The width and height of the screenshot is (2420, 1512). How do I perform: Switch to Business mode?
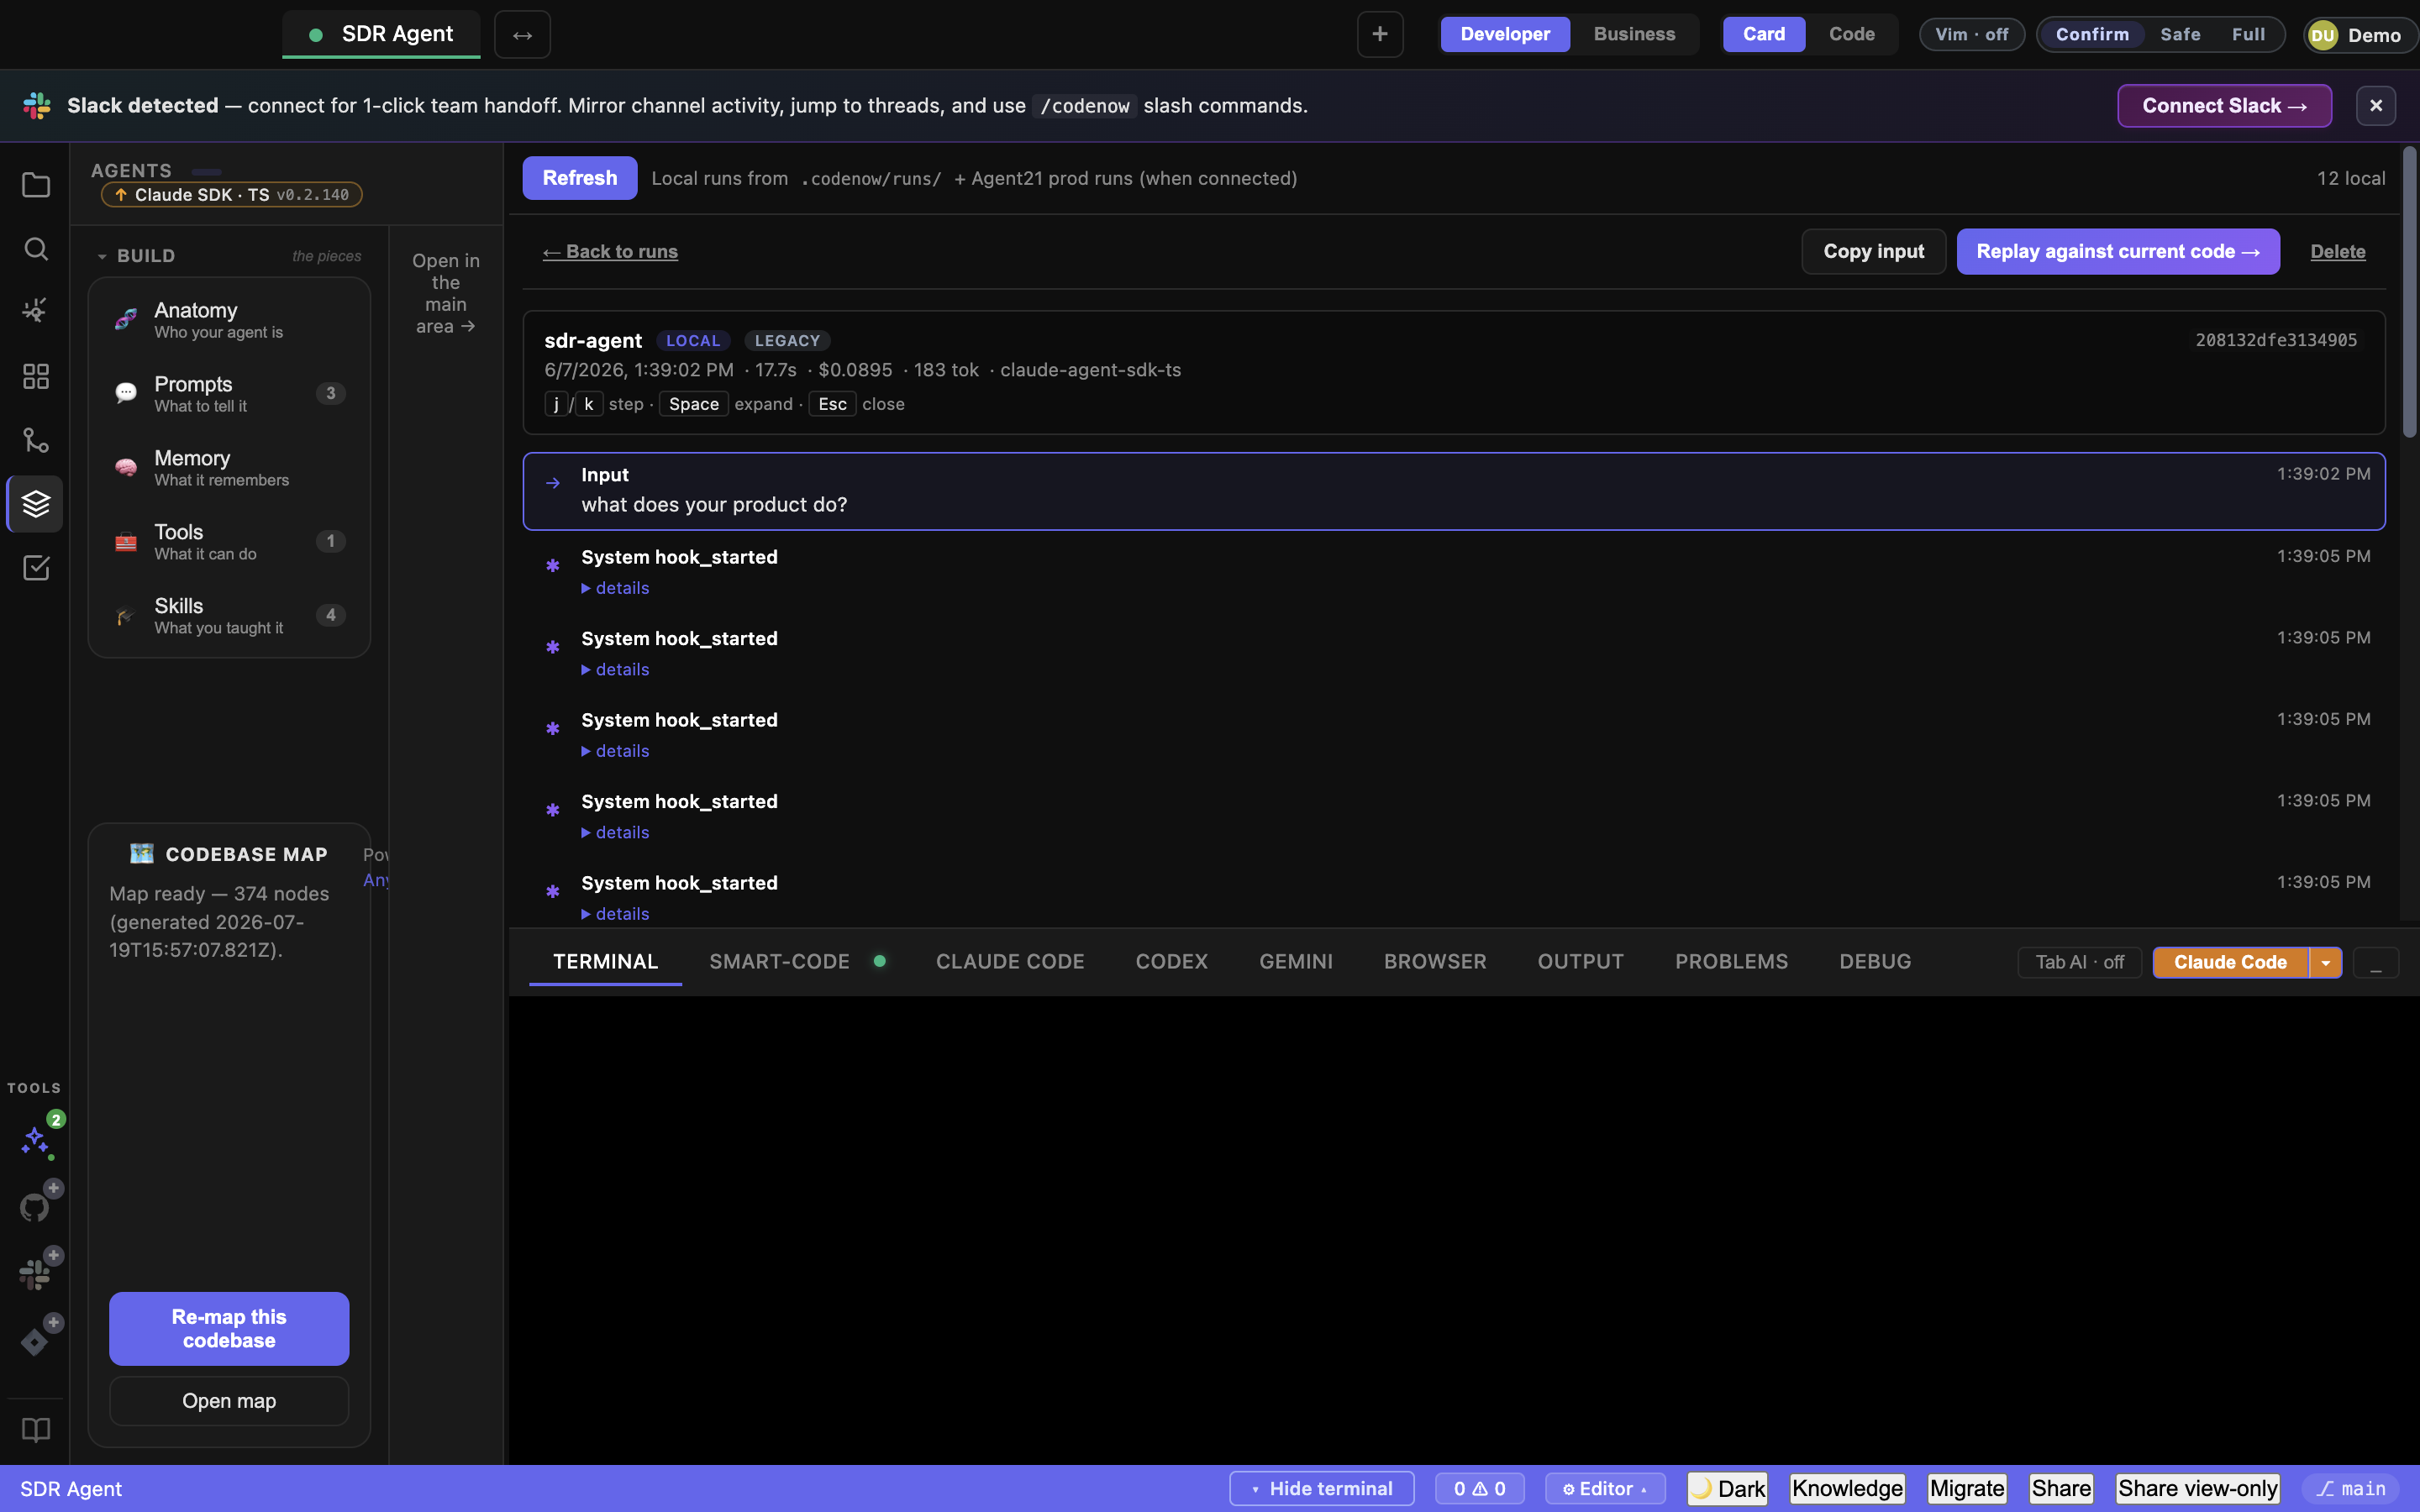tap(1634, 34)
